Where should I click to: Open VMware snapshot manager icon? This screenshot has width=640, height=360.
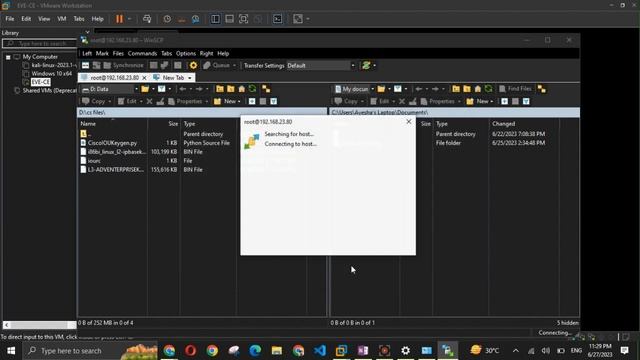tap(196, 19)
